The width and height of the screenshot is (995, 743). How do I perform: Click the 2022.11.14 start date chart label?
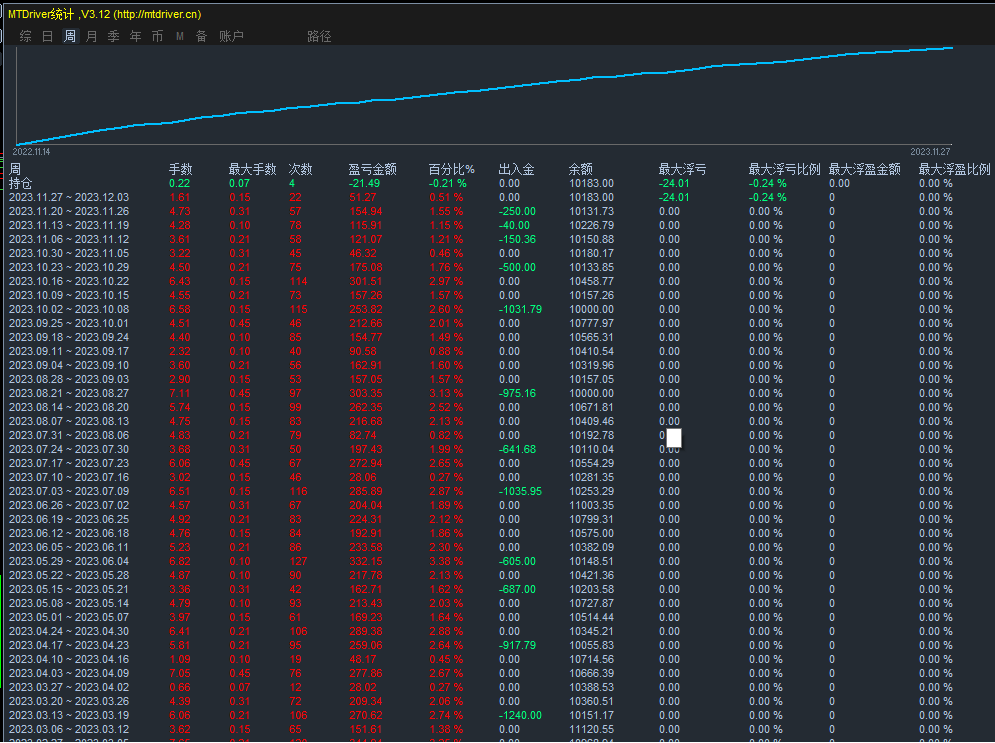tap(31, 152)
